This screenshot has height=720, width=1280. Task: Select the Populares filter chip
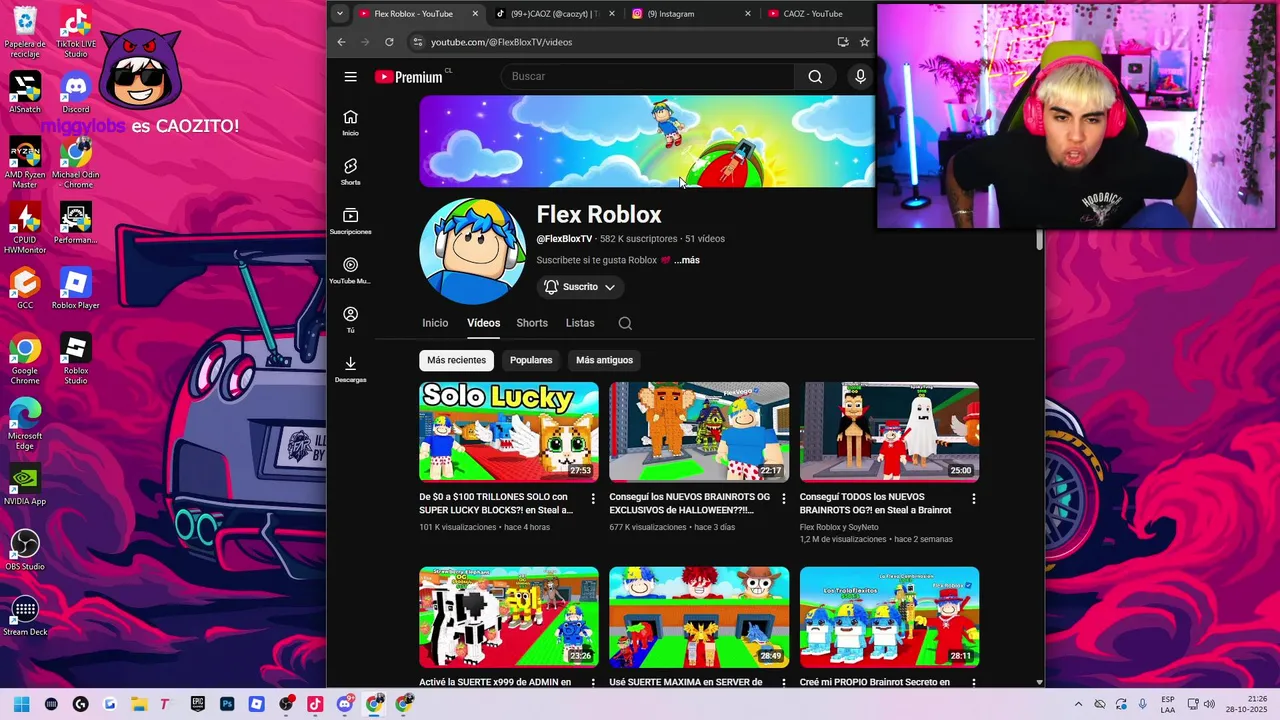(x=531, y=360)
